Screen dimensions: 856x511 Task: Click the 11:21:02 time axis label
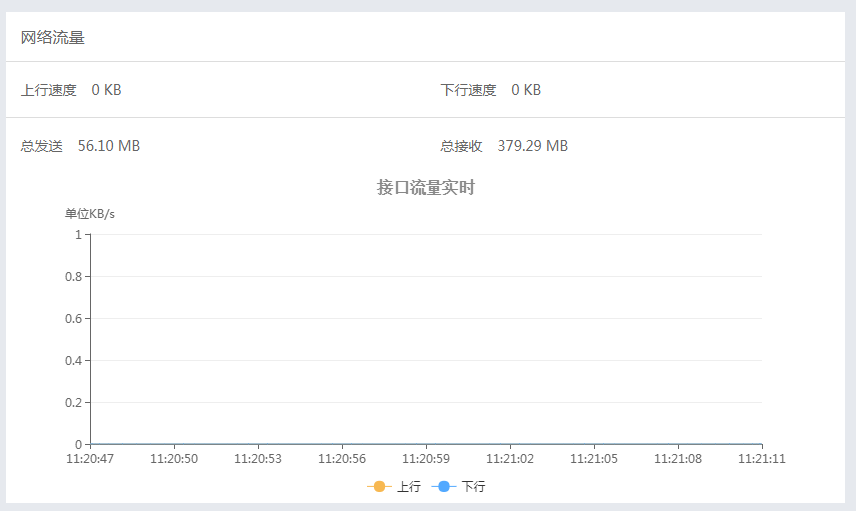coord(510,459)
